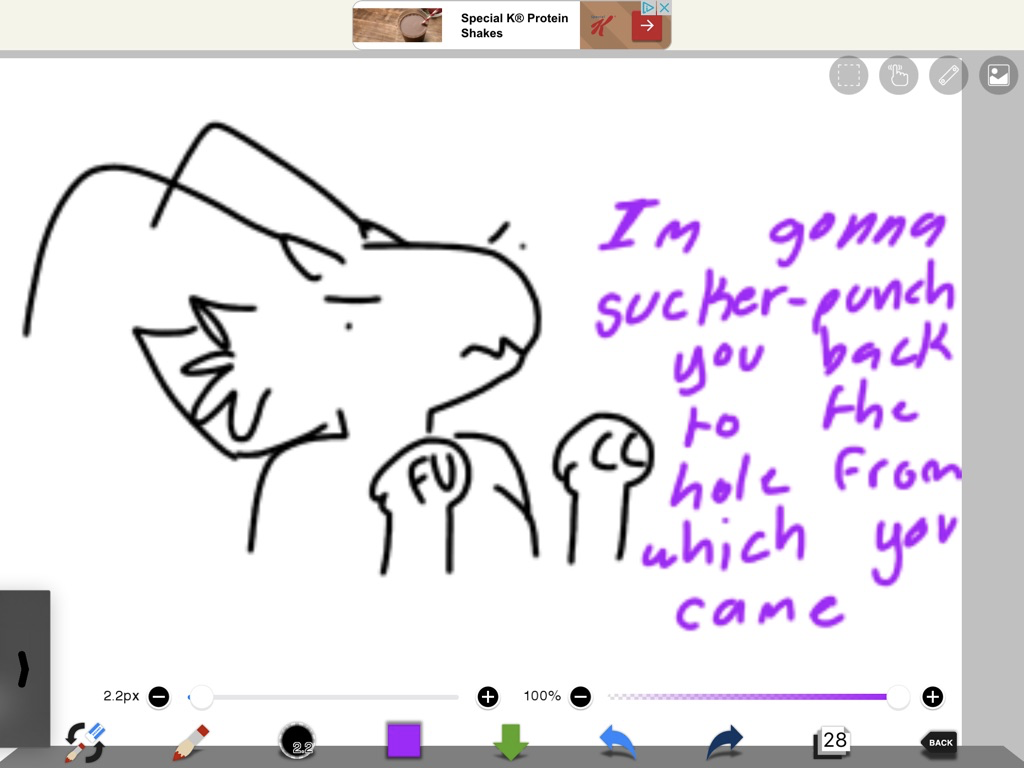The image size is (1024, 768).
Task: Open the purple color swatch
Action: pos(404,741)
